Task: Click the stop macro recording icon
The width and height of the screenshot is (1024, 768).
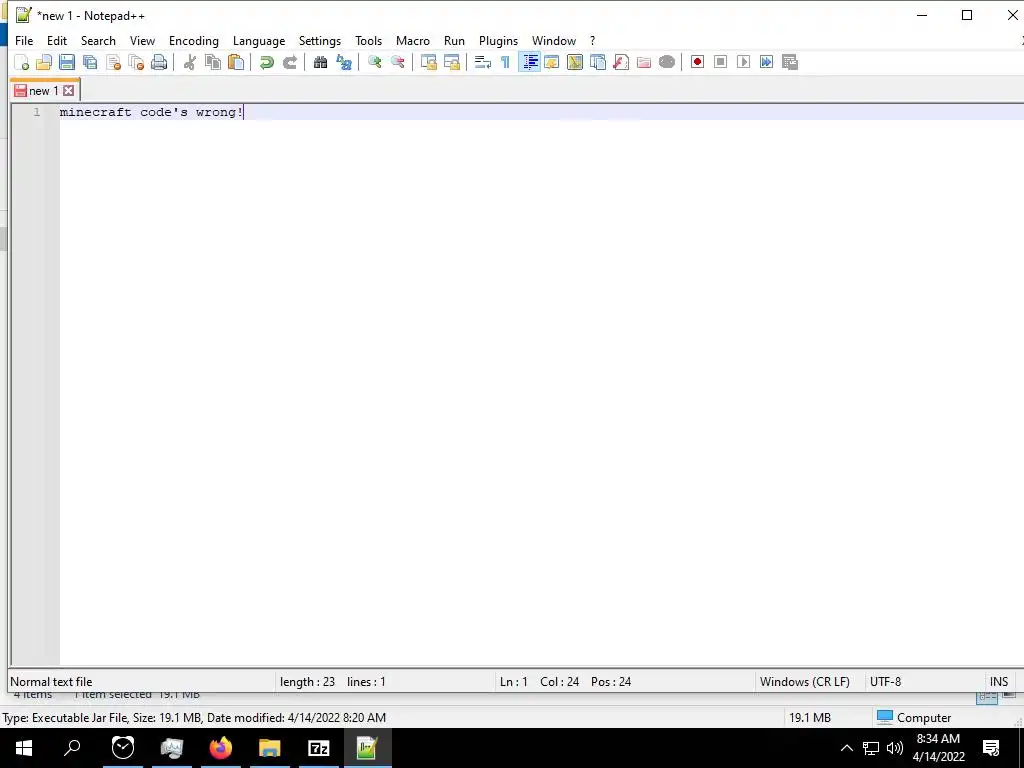Action: tap(720, 62)
